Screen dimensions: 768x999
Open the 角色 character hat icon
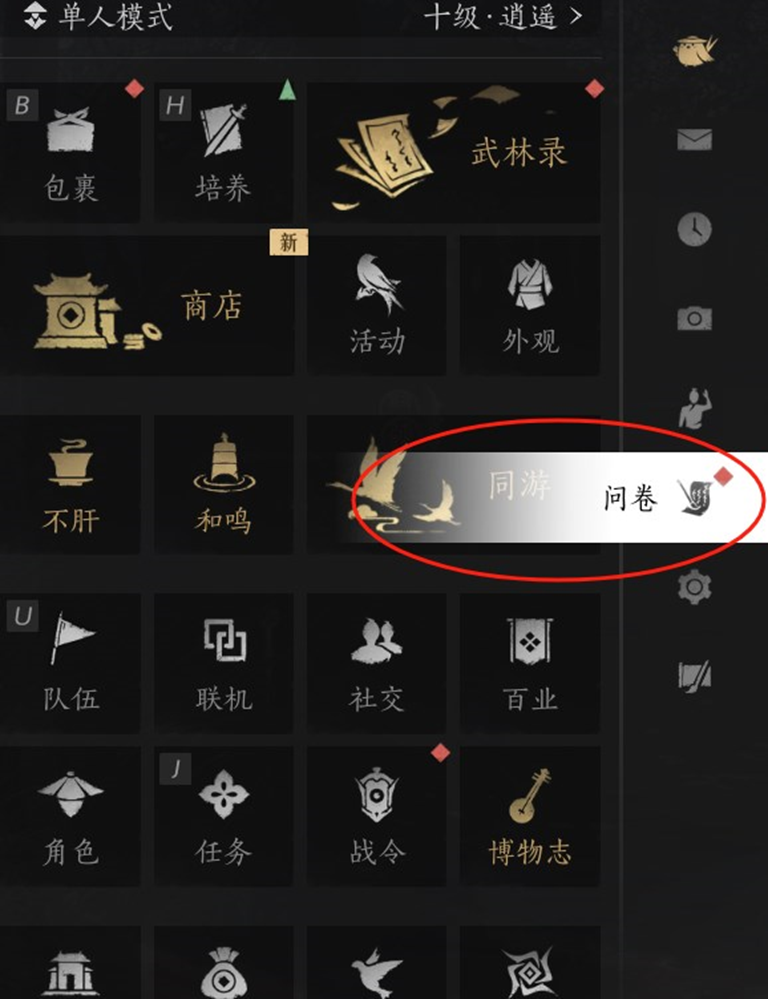[x=70, y=816]
